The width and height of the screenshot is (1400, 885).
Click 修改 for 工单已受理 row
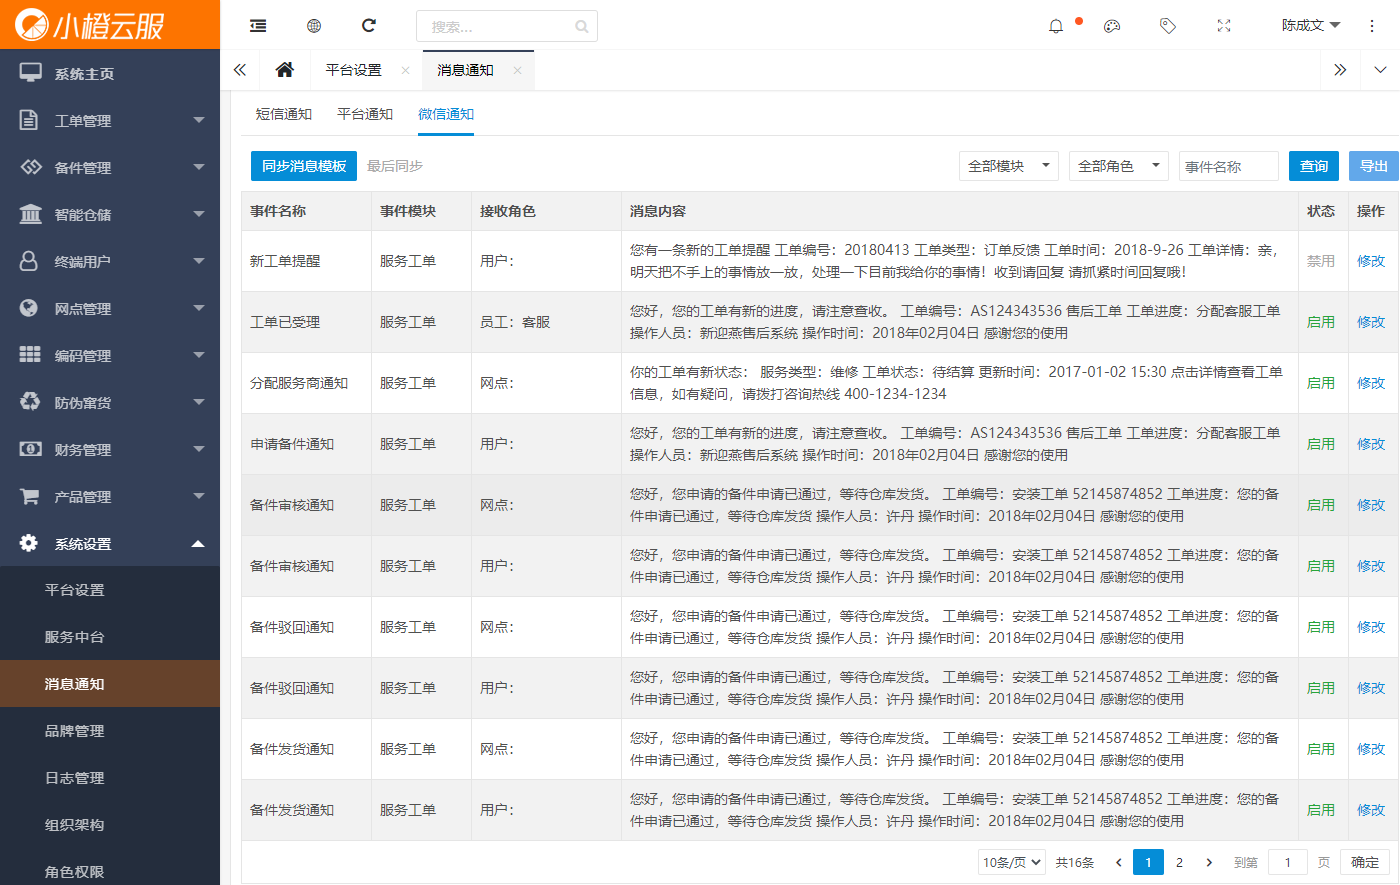coord(1371,322)
